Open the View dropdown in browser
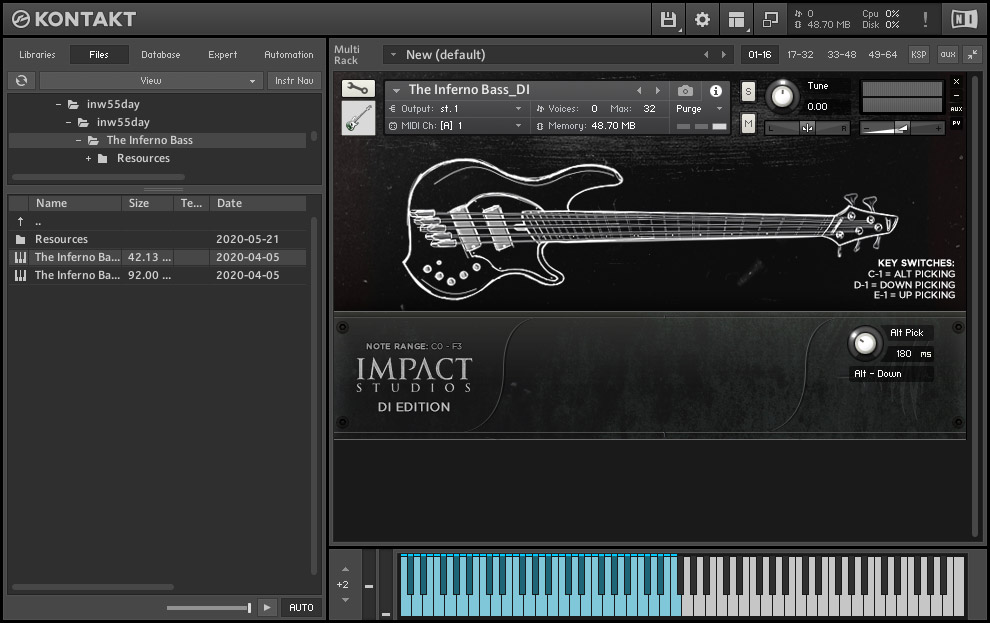 coord(151,80)
